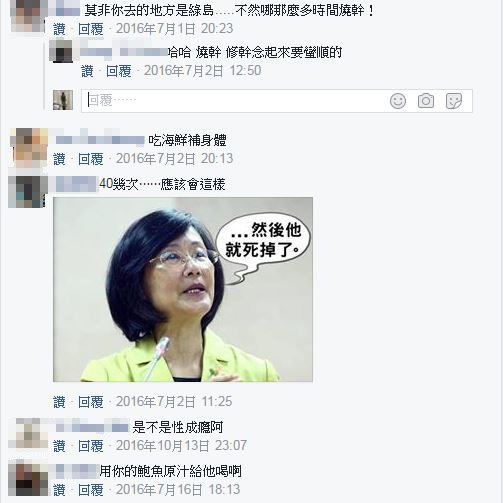Open the avatar of the 吃海鮮補身體 commenter
Image resolution: width=503 pixels, height=503 pixels.
[29, 148]
